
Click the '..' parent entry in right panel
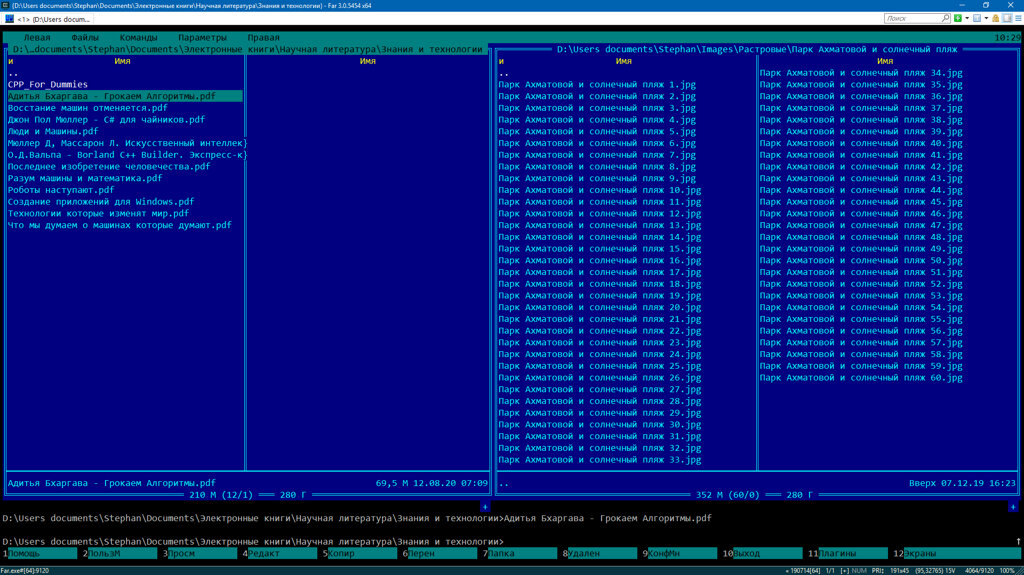[x=504, y=73]
